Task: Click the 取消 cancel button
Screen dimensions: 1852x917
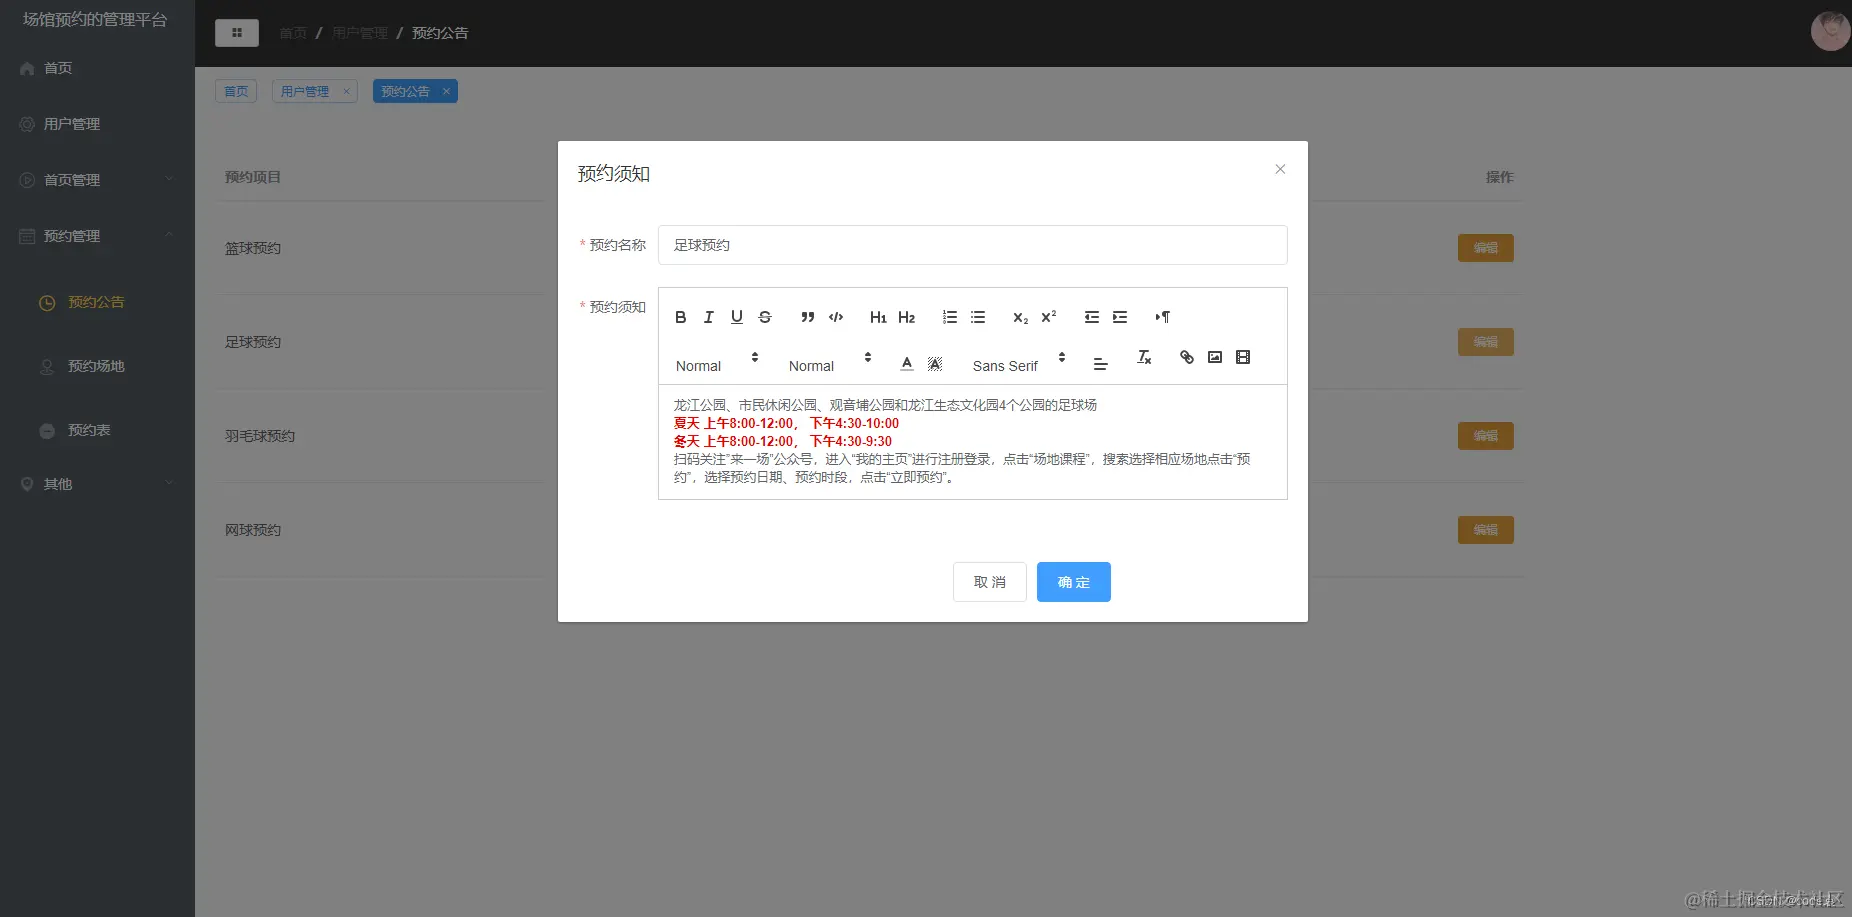Action: 989,582
